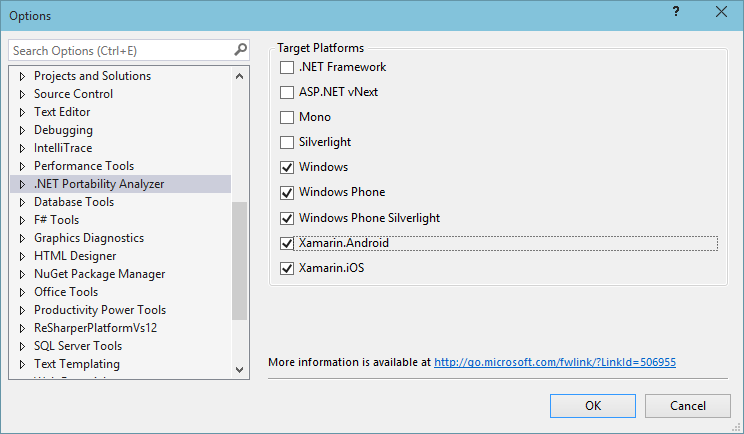
Task: Click the search magnifier icon
Action: pyautogui.click(x=240, y=50)
